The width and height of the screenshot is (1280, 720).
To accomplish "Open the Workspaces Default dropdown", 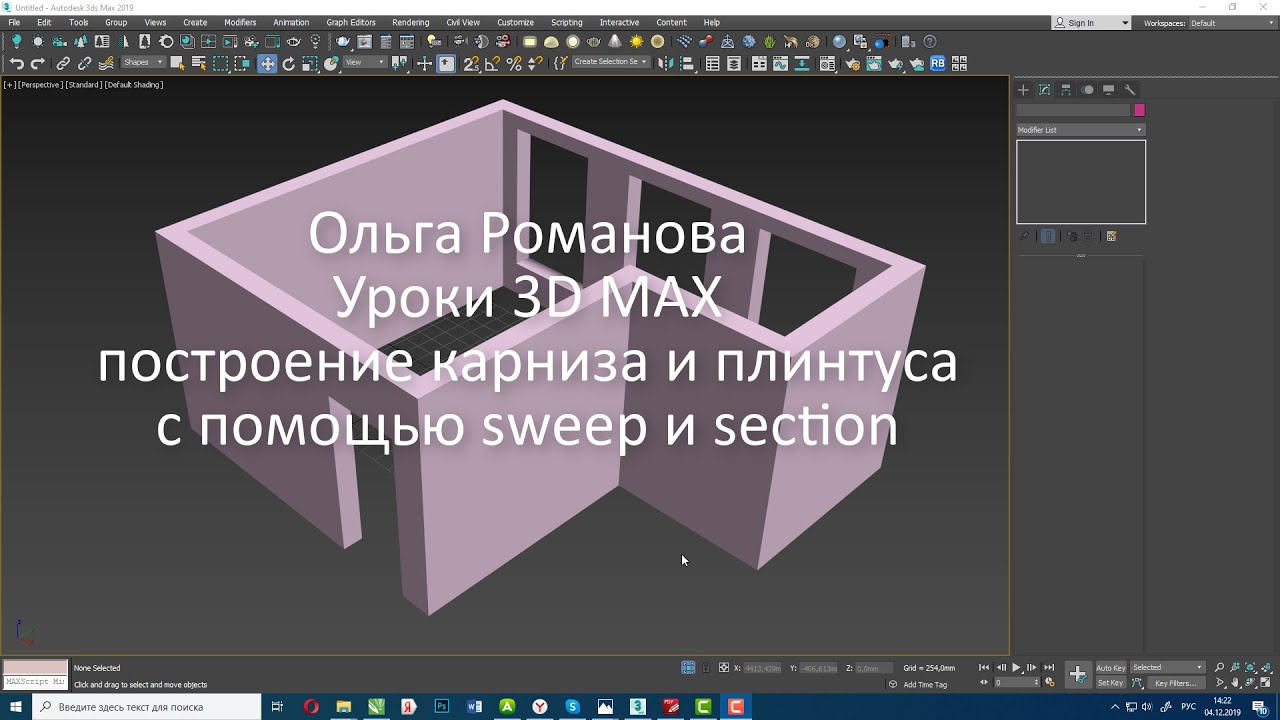I will coord(1233,23).
